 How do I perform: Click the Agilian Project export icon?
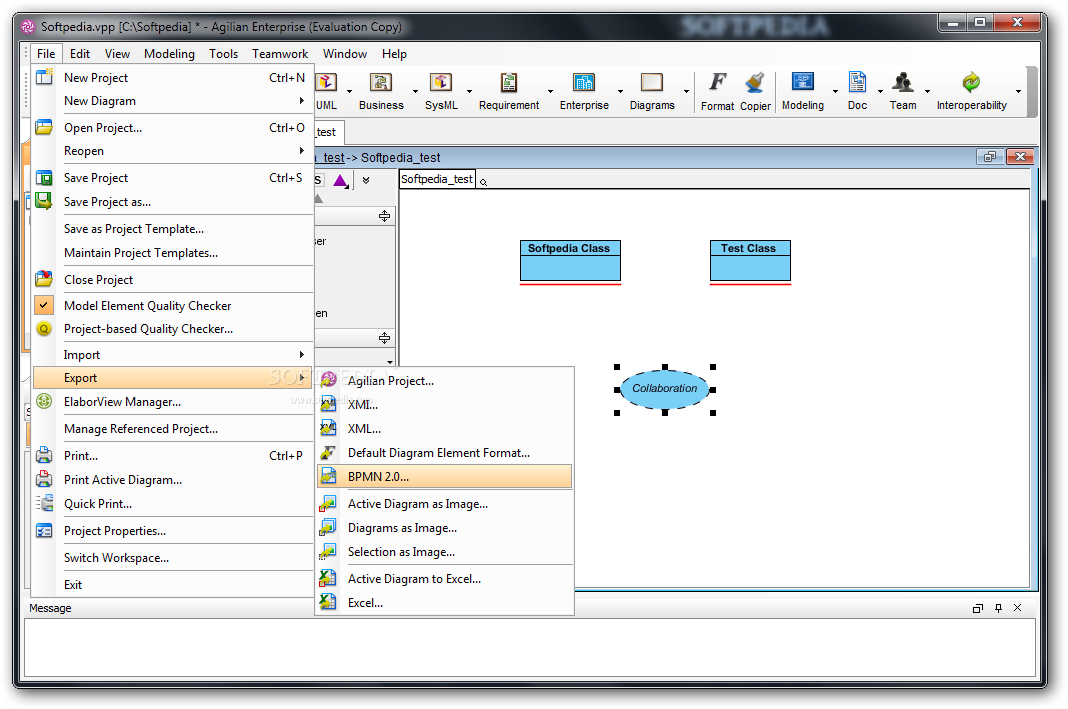coord(328,380)
